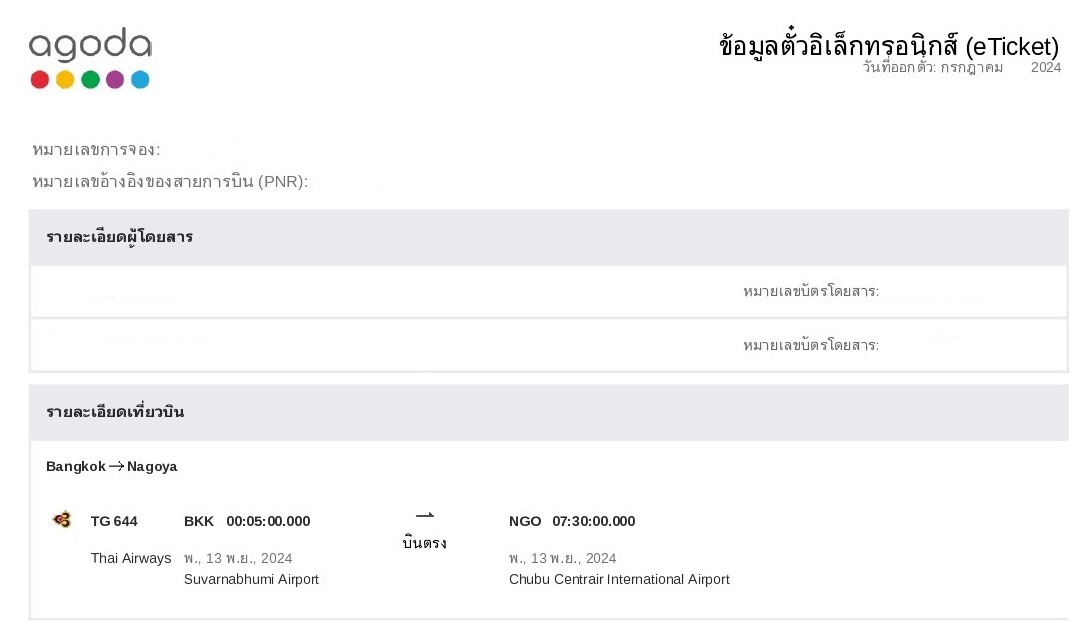Click the arrow above บินตรง
This screenshot has height=629, width=1077.
(425, 515)
